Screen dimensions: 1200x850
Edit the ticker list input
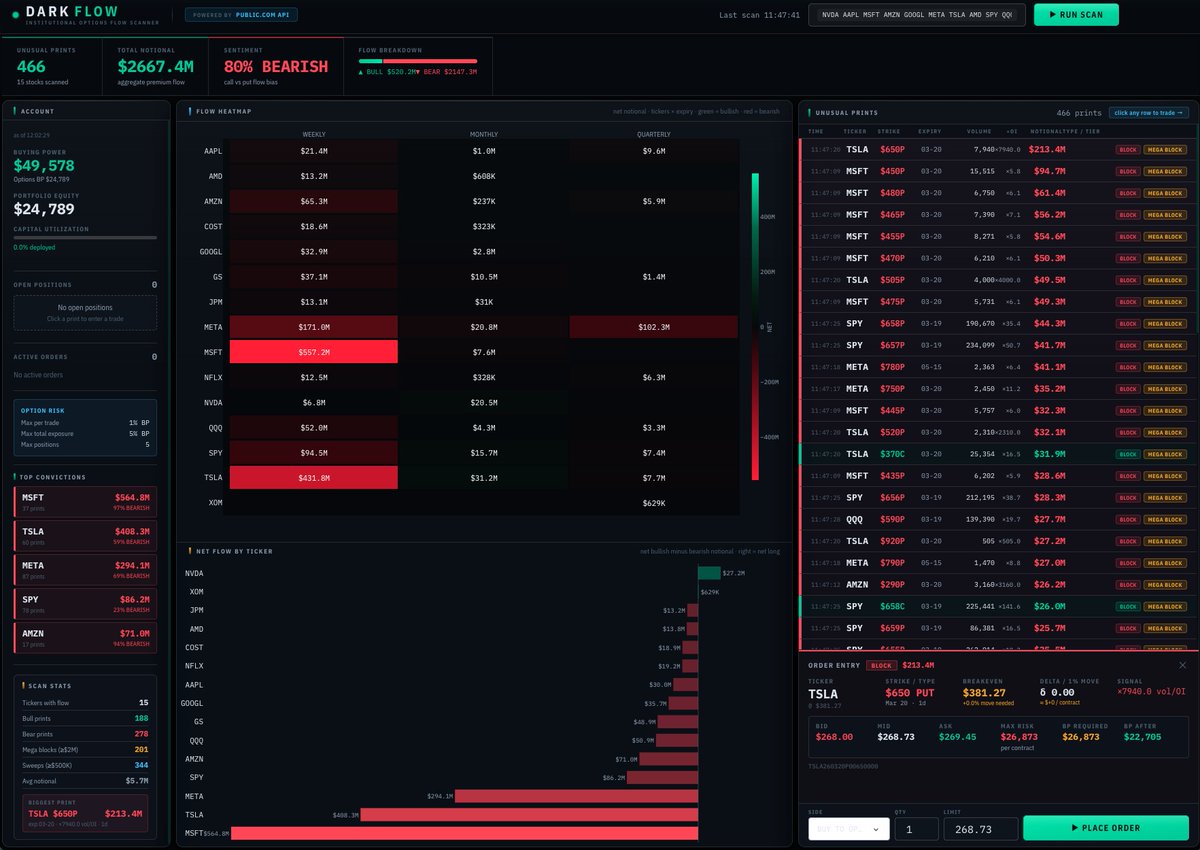coord(918,15)
